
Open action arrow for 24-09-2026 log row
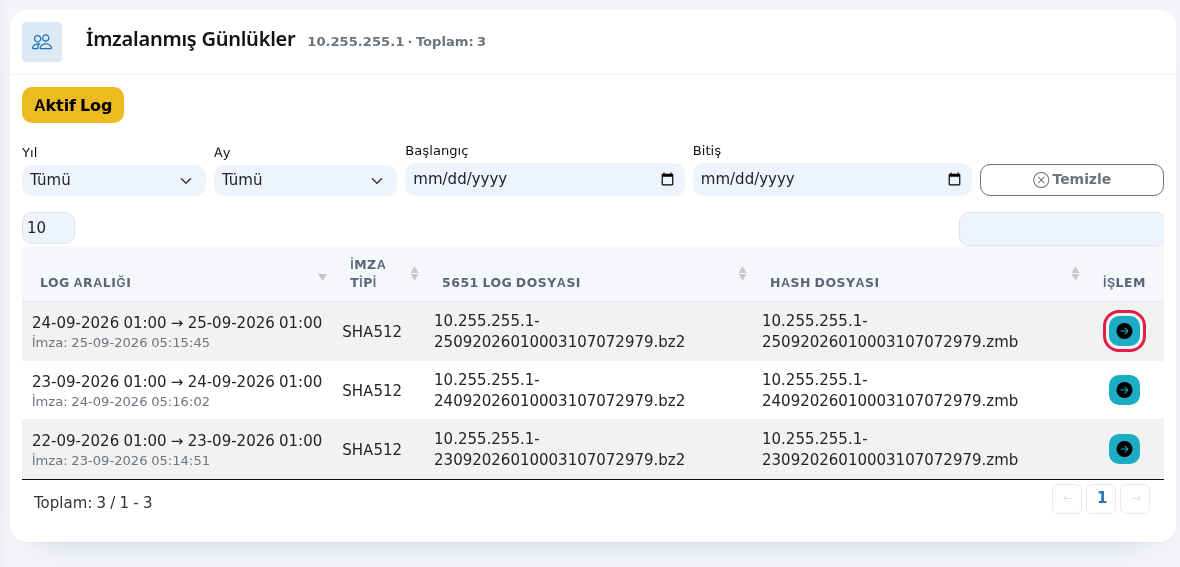pos(1124,331)
